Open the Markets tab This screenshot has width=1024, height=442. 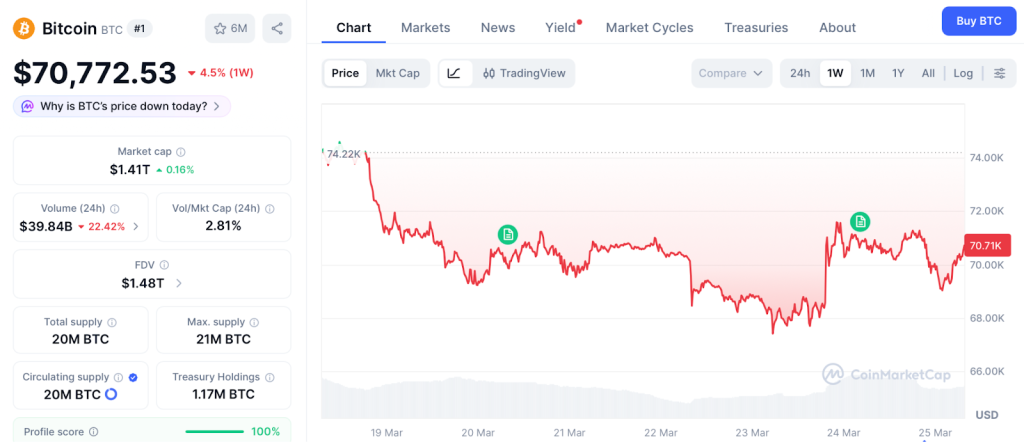pos(425,27)
